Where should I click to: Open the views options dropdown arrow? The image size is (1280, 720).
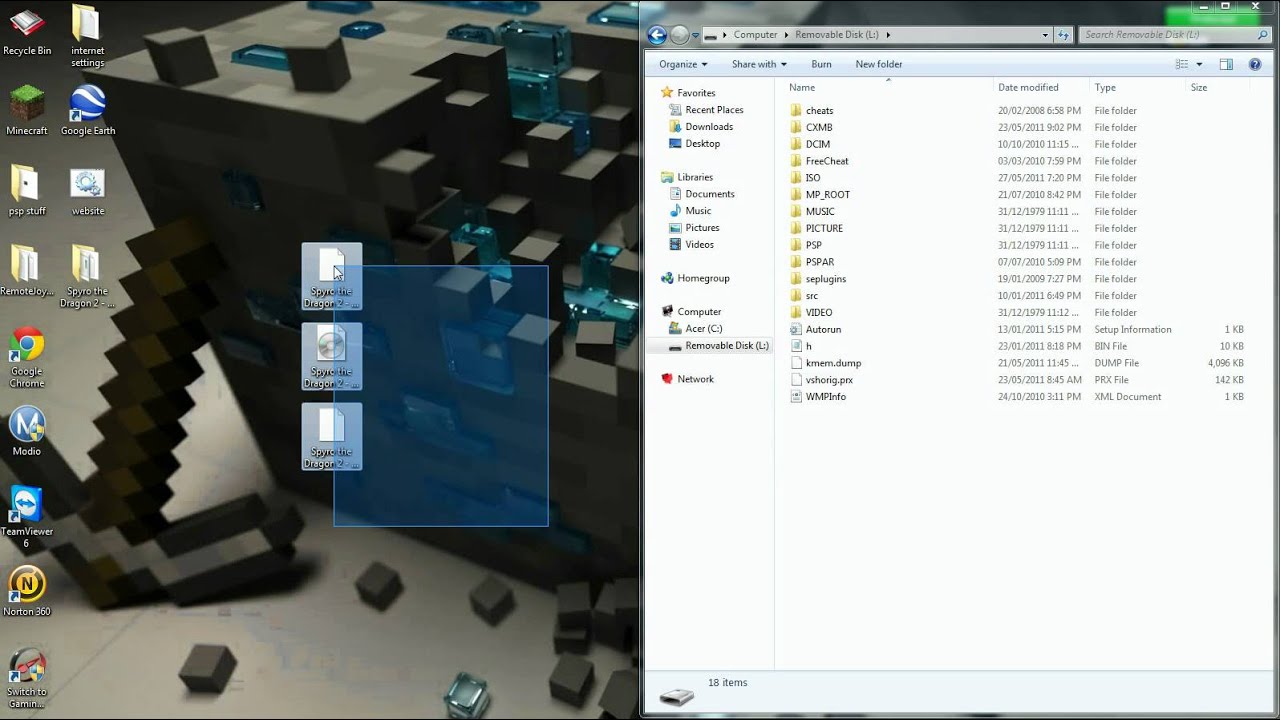1200,64
